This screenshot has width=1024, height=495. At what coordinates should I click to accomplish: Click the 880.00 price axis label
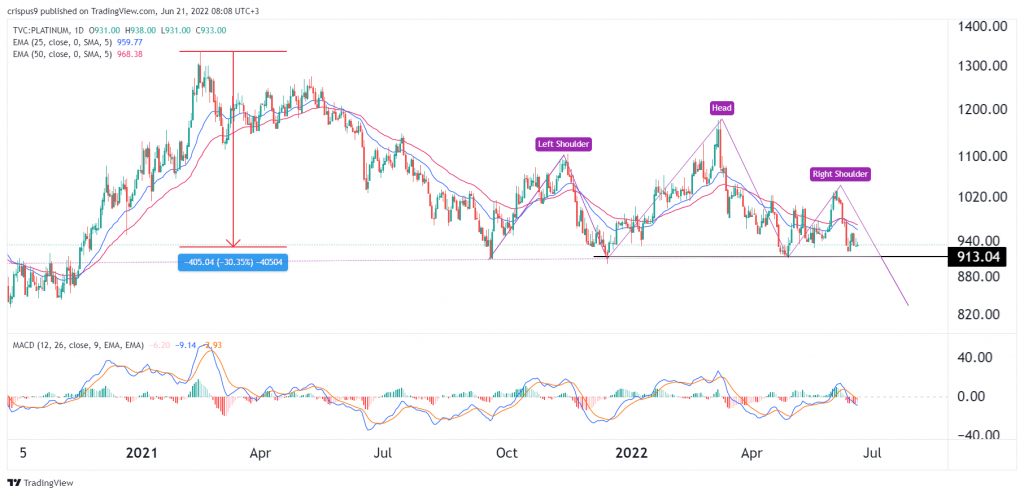pos(979,276)
